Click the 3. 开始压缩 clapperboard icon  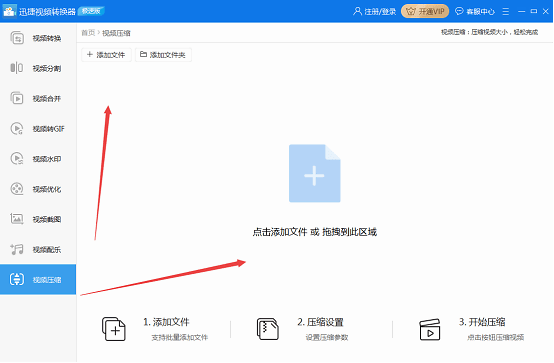(430, 329)
